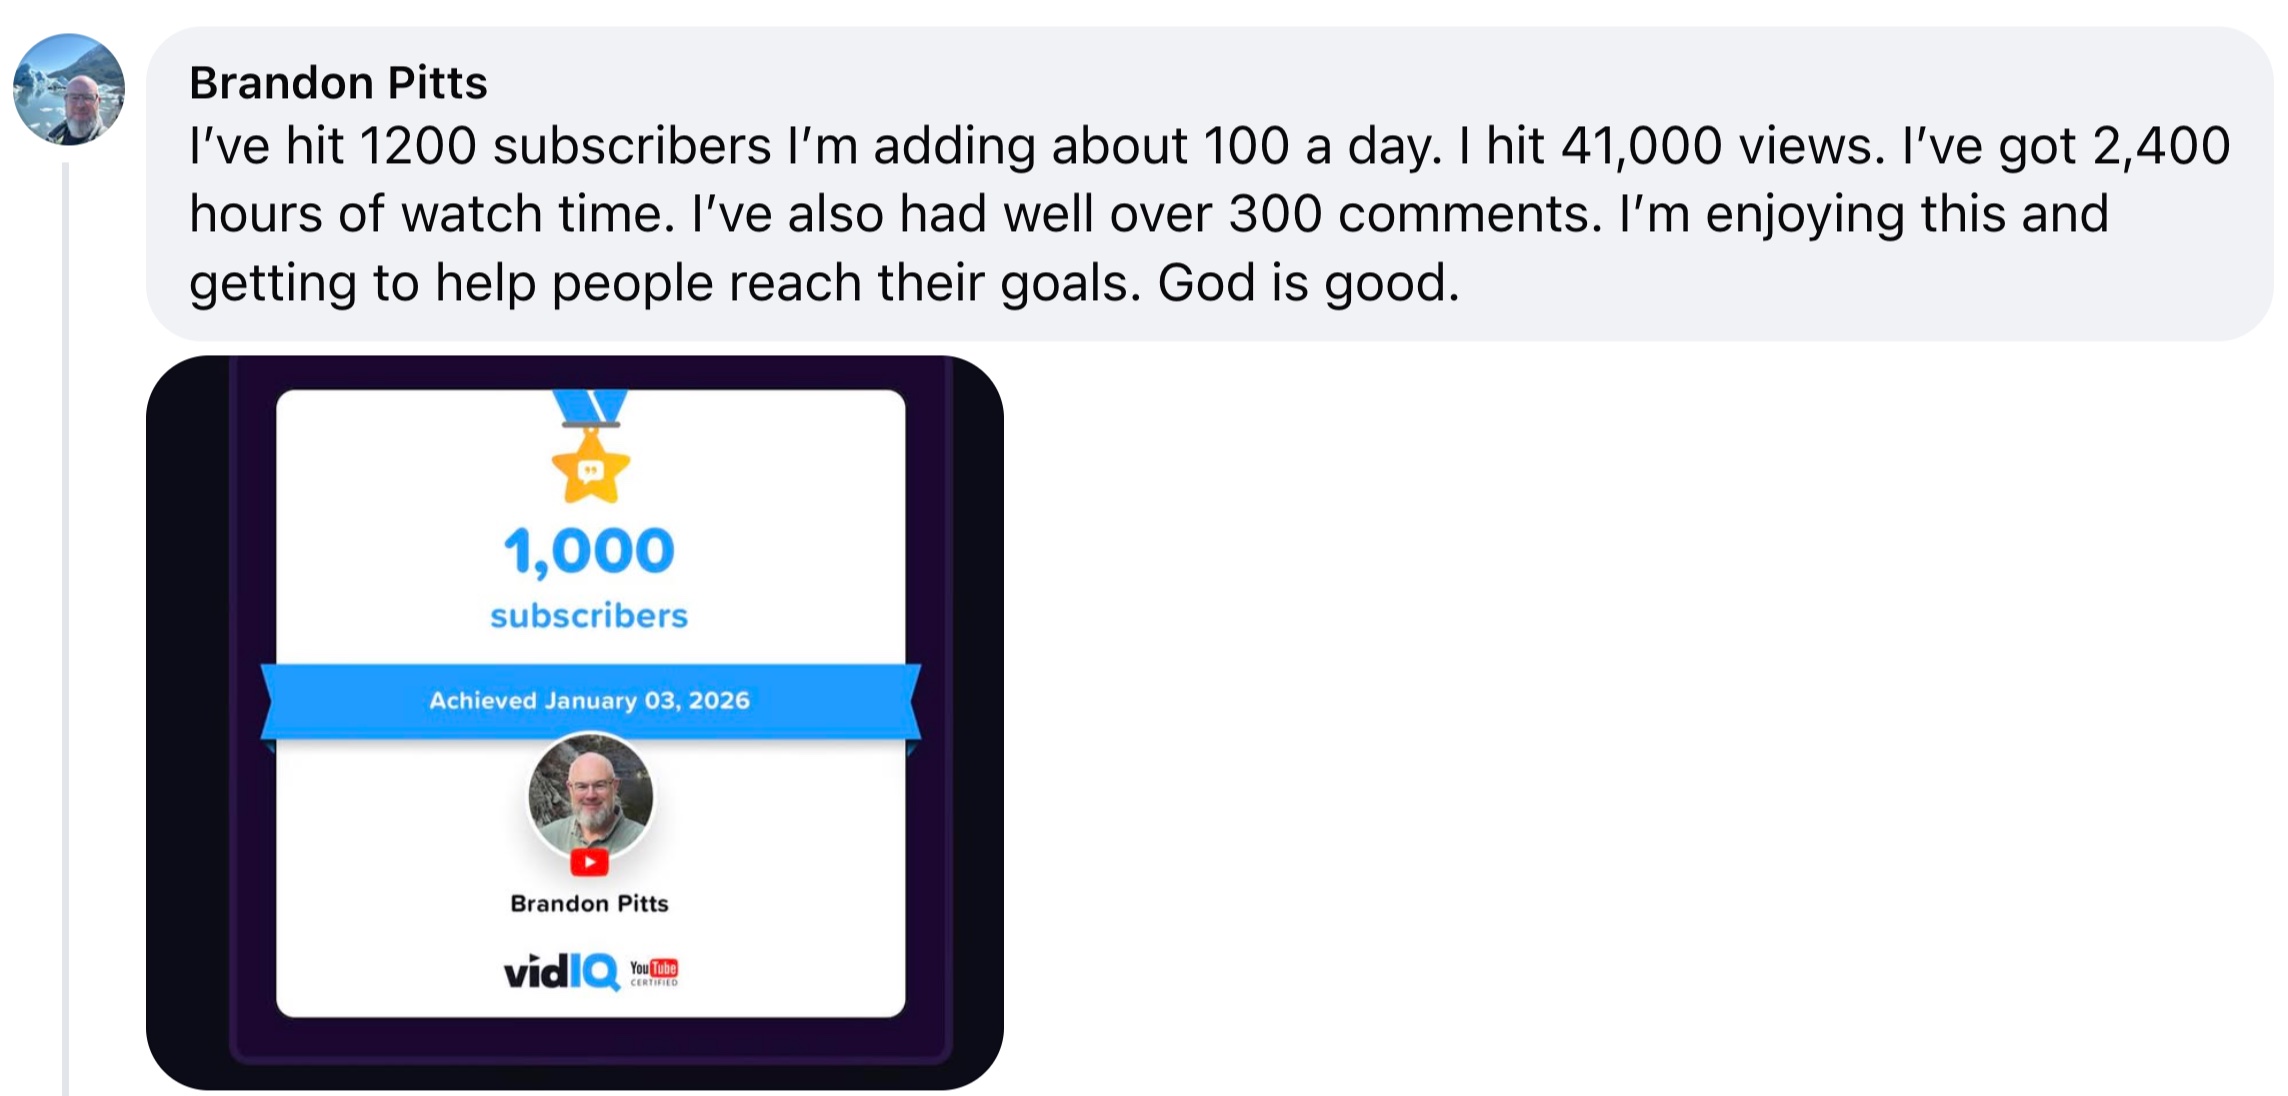Click the "1200 subscribers" text in the comment
Viewport: 2288px width, 1096px height.
(565, 146)
